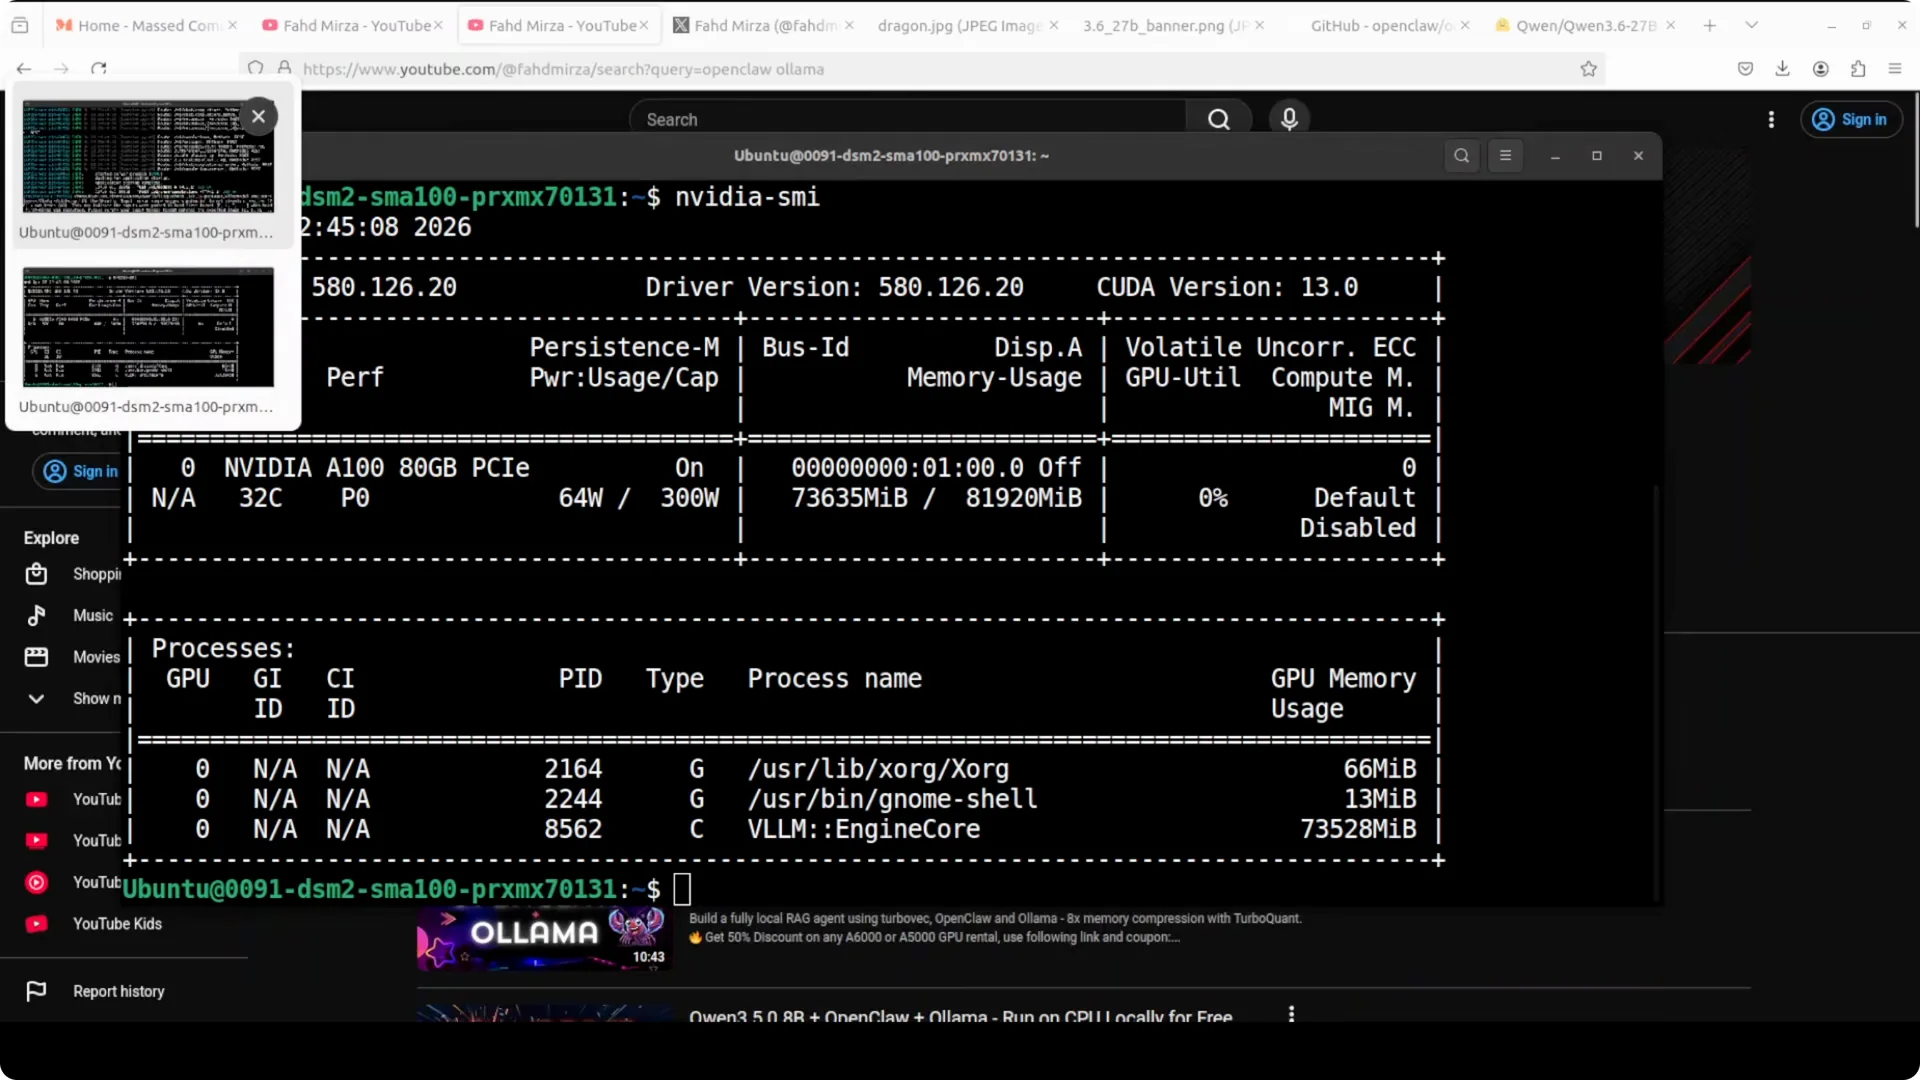Go back to previous page

24,69
